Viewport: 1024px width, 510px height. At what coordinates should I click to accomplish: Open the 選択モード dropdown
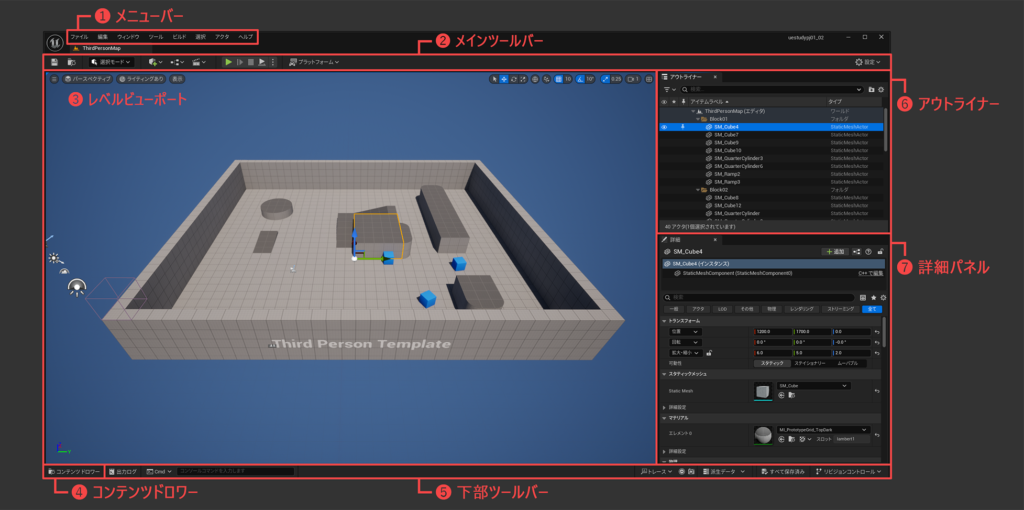click(112, 62)
